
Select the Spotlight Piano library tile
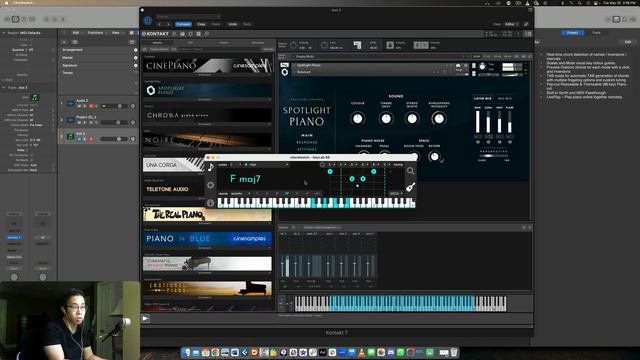(207, 90)
